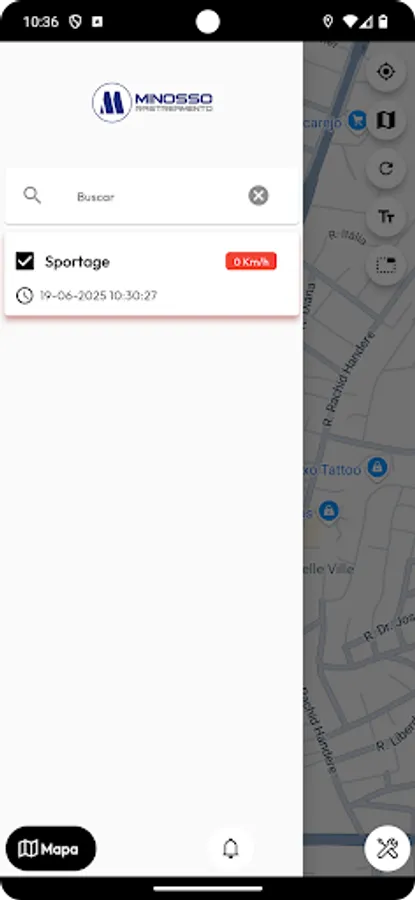Viewport: 415px width, 900px height.
Task: Open the tools wrench button
Action: click(x=387, y=848)
